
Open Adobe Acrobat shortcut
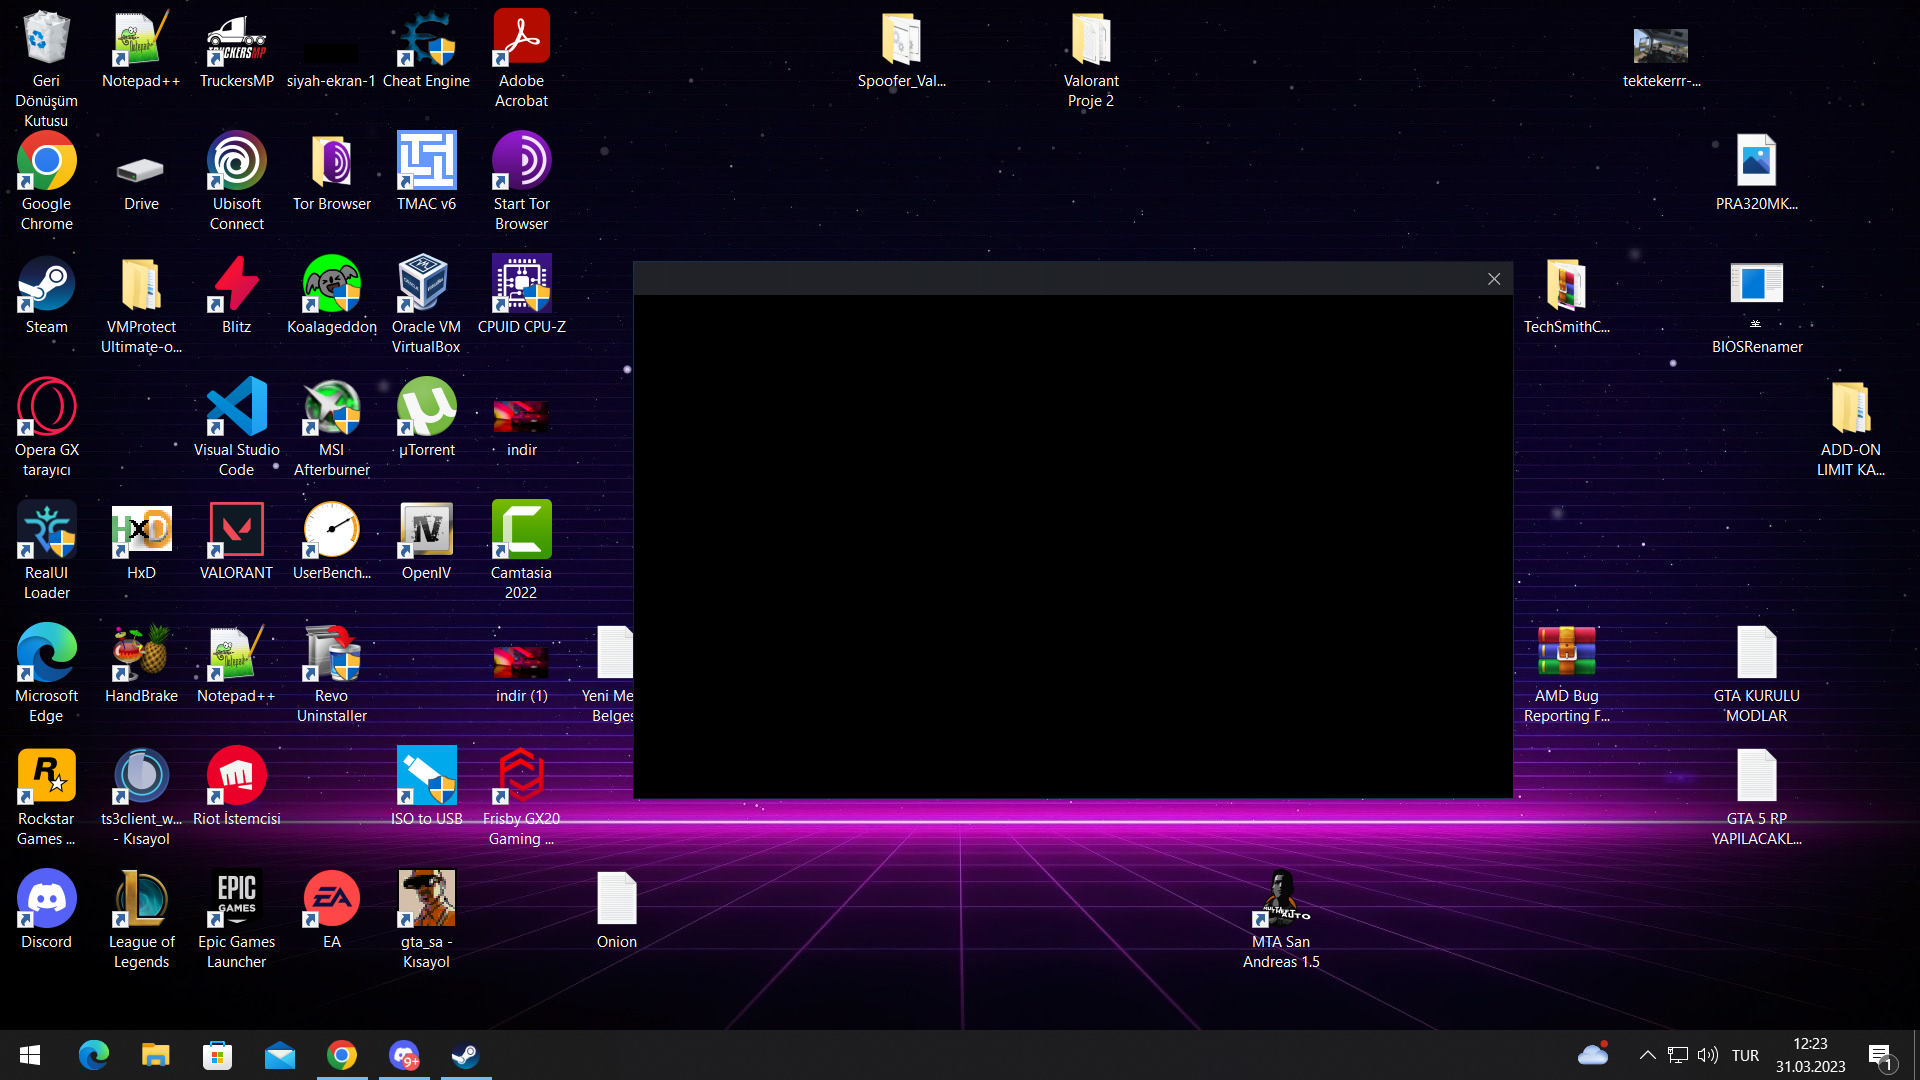[x=521, y=58]
